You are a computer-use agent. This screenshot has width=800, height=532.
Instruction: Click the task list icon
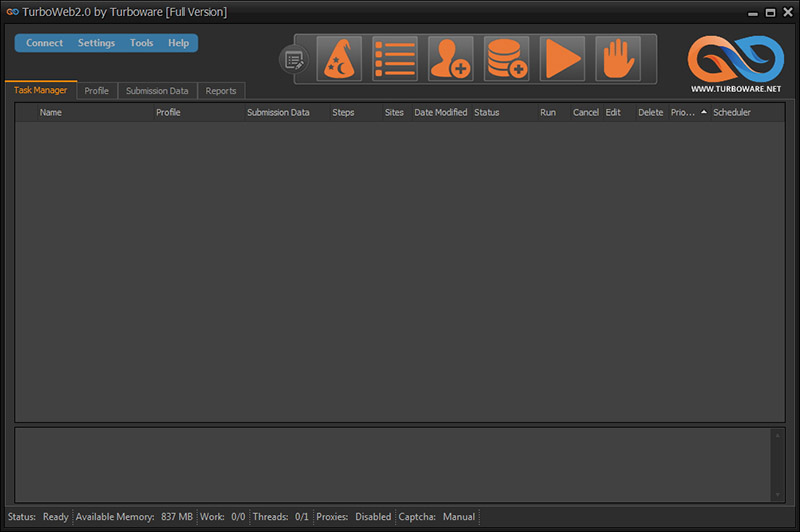pyautogui.click(x=395, y=59)
